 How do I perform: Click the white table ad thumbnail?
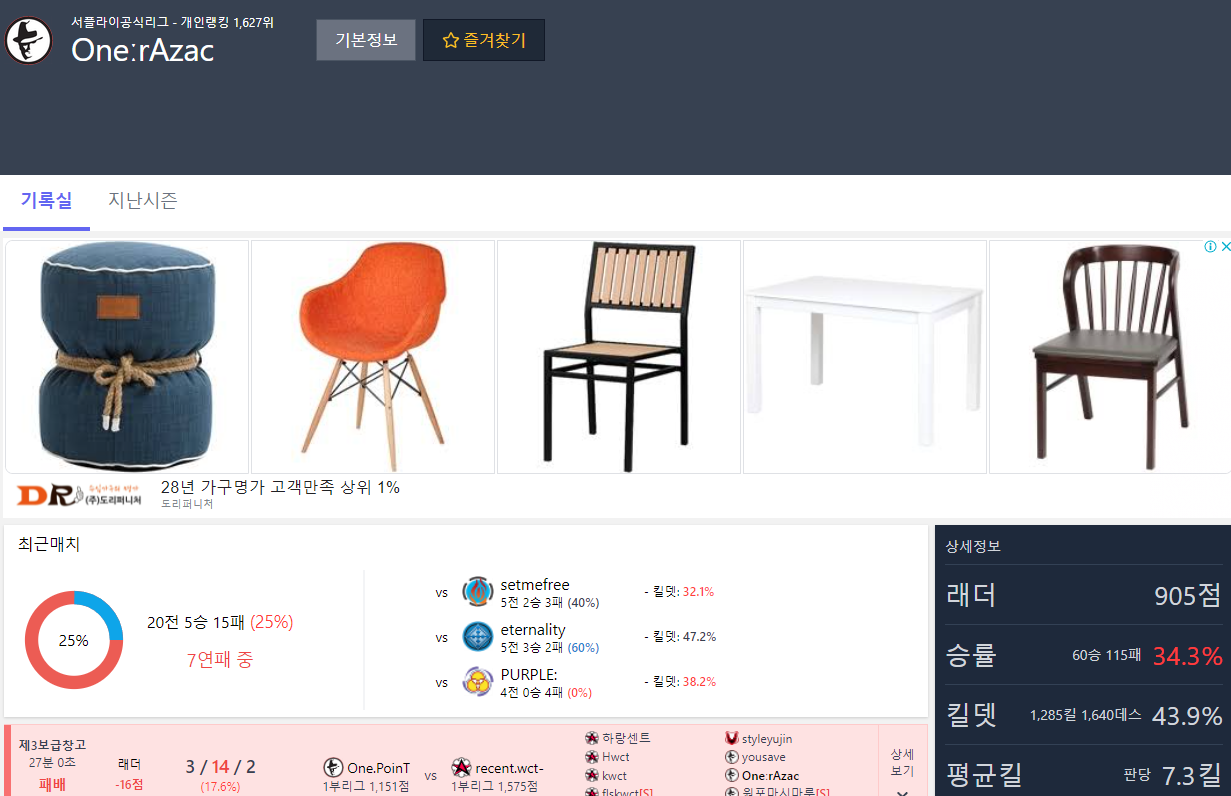click(x=865, y=357)
